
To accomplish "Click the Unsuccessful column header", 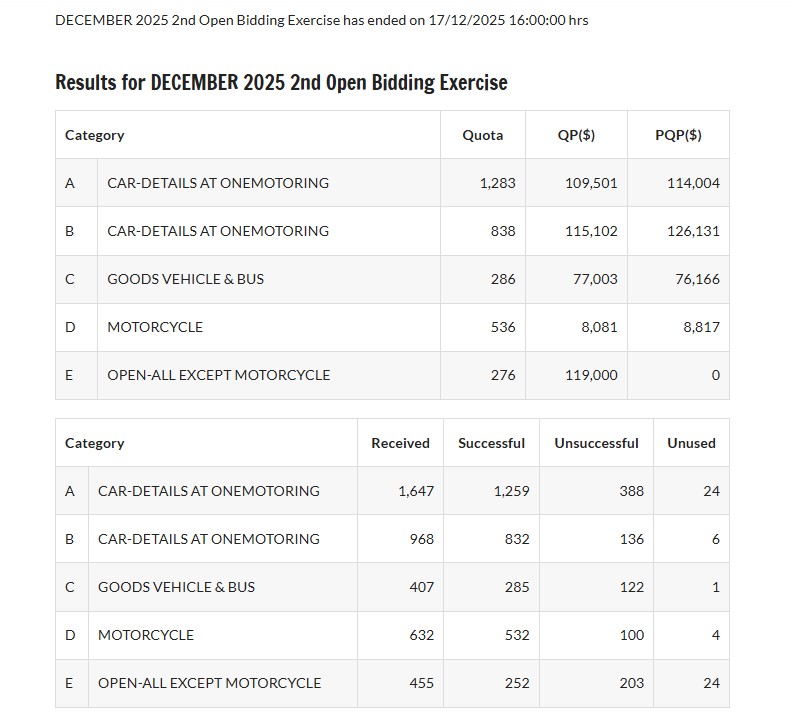I will (596, 443).
